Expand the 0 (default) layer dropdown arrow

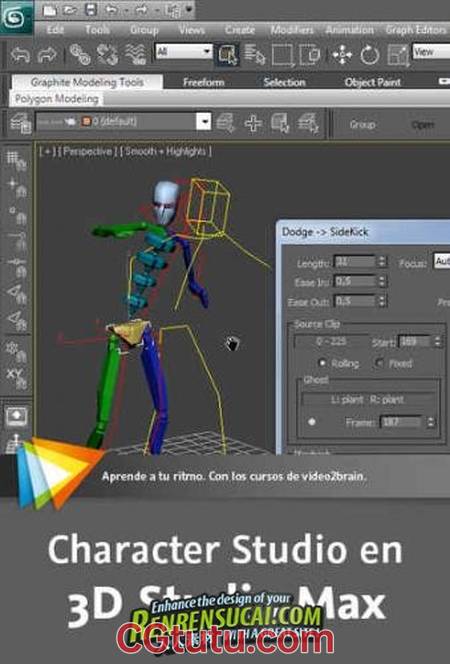click(204, 122)
